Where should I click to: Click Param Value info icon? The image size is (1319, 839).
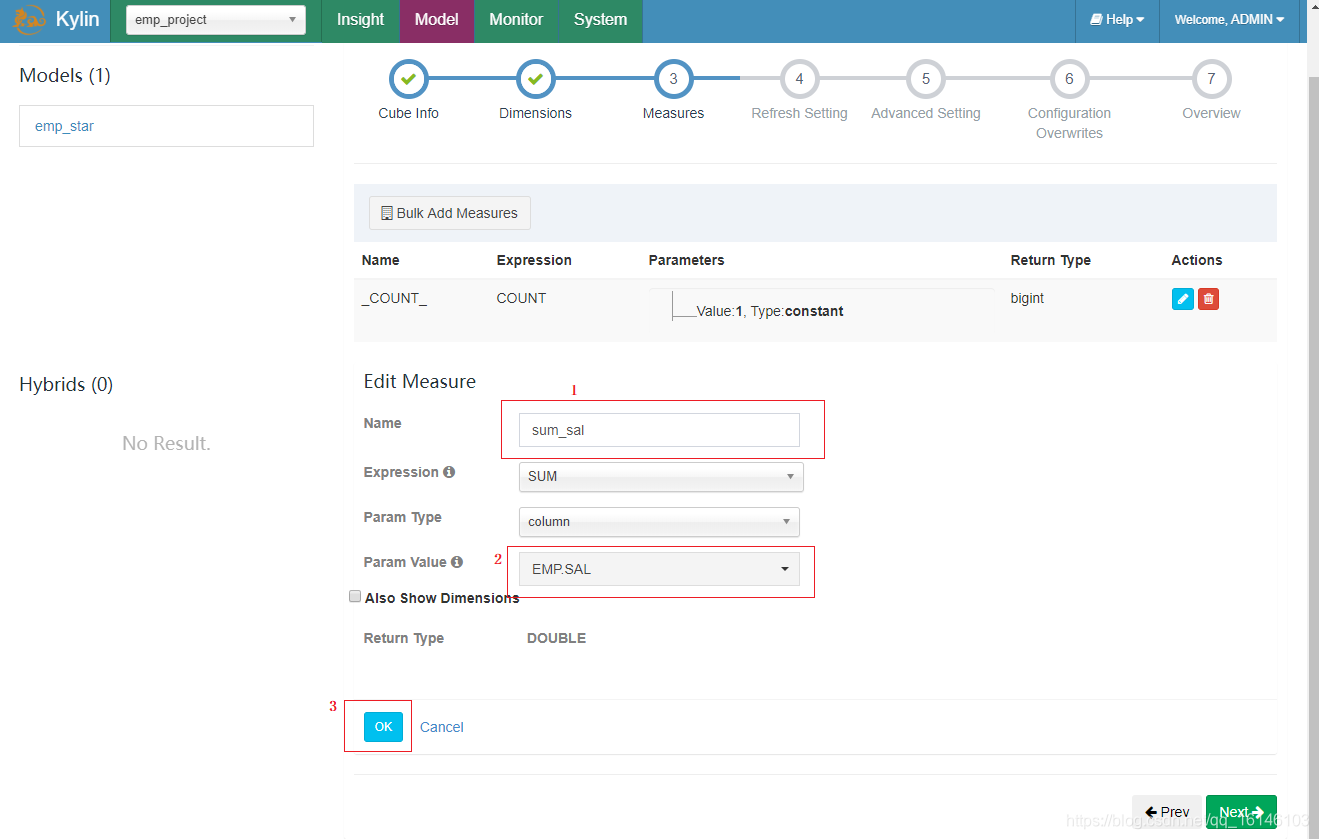457,562
